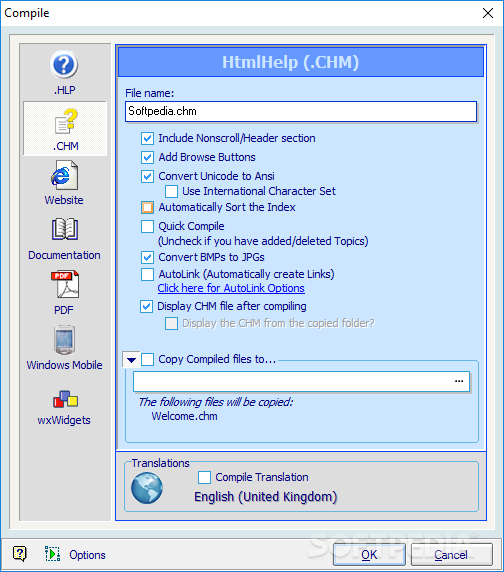Viewport: 504px width, 572px height.
Task: Uncheck Display CHM file after compiling
Action: (x=147, y=306)
